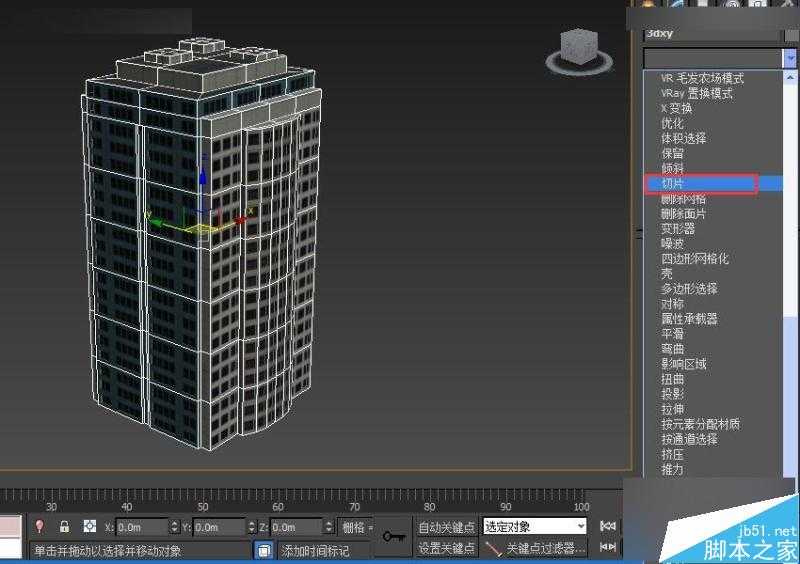Select the 四边形网格化 modifier
800x564 pixels.
tap(694, 259)
